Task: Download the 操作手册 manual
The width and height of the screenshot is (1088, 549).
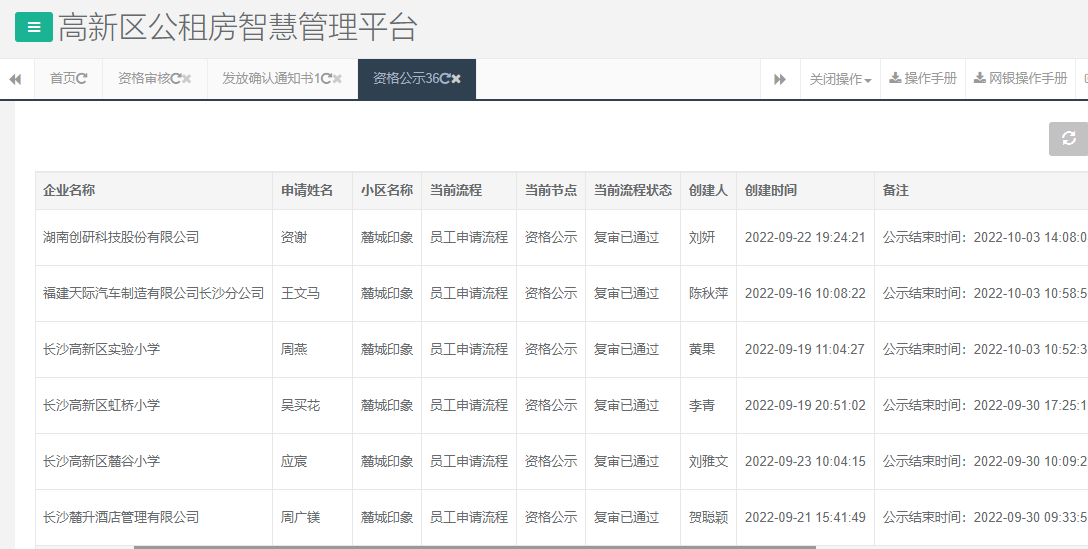Action: [x=922, y=79]
